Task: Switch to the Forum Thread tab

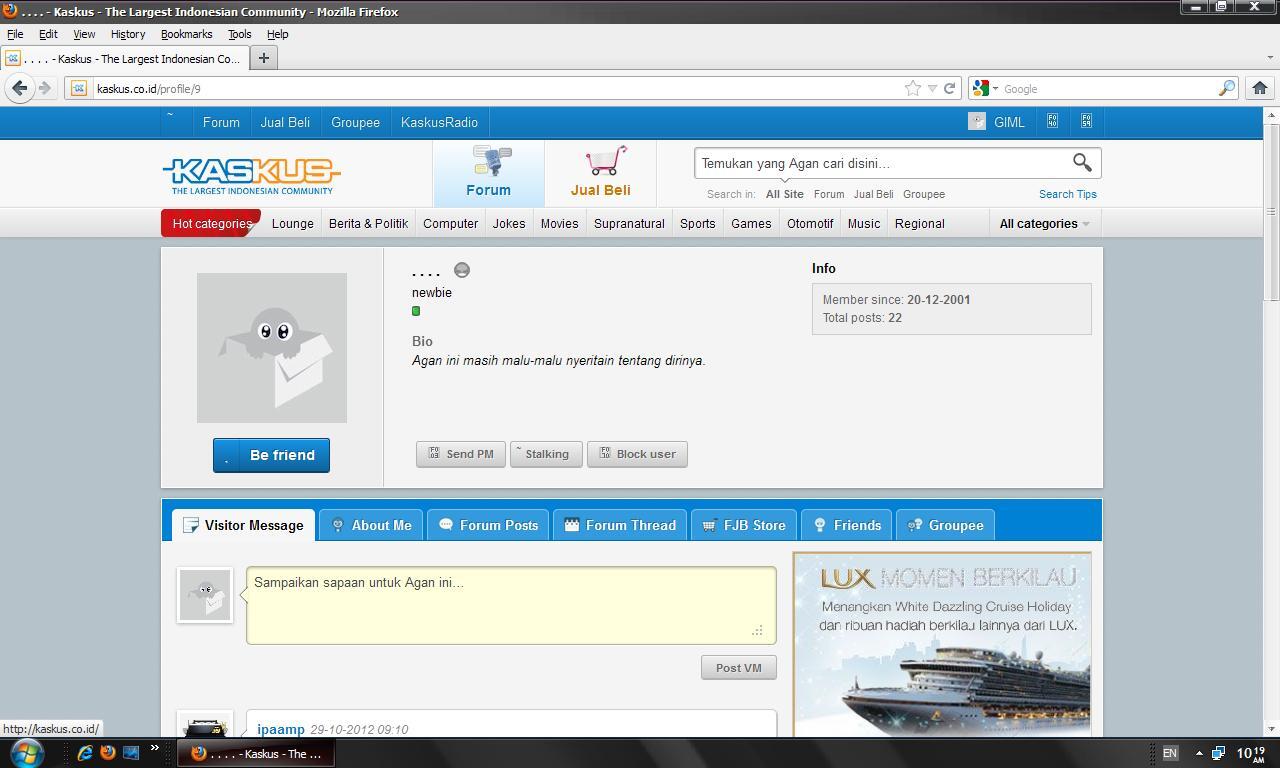Action: coord(620,525)
